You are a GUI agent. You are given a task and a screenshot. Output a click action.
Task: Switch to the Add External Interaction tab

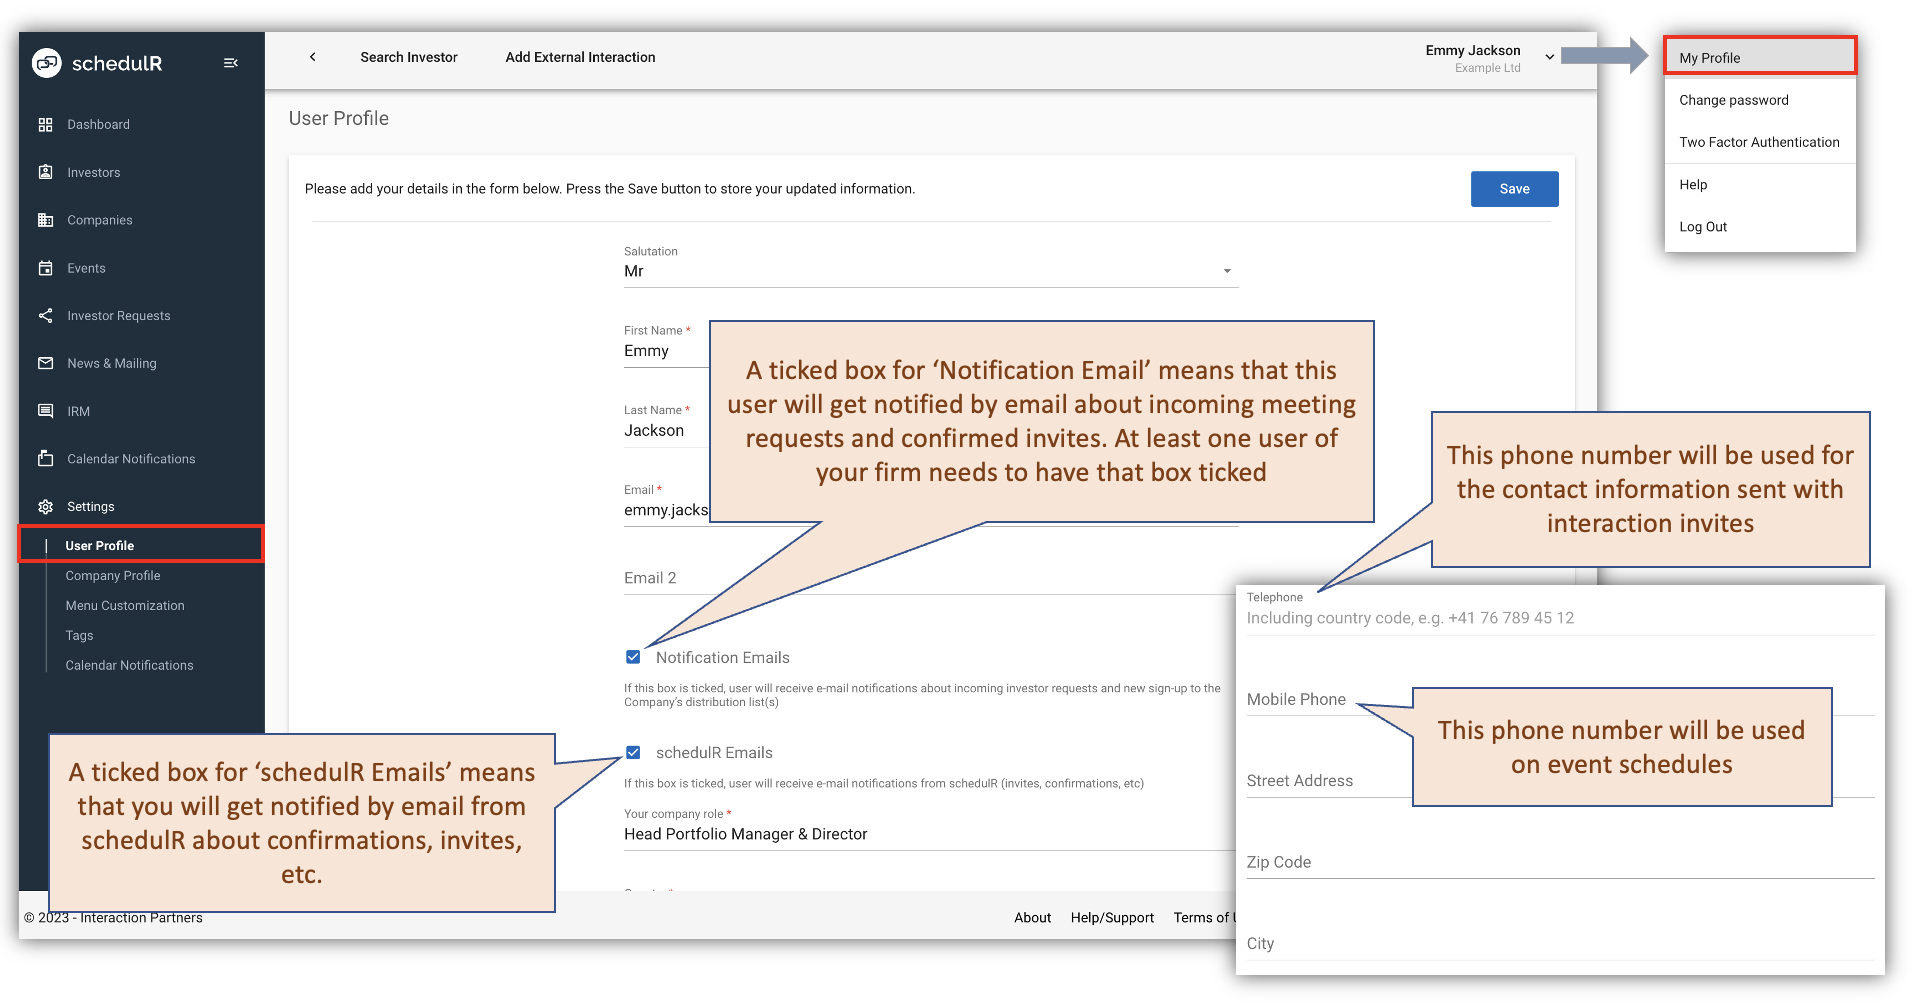click(580, 57)
